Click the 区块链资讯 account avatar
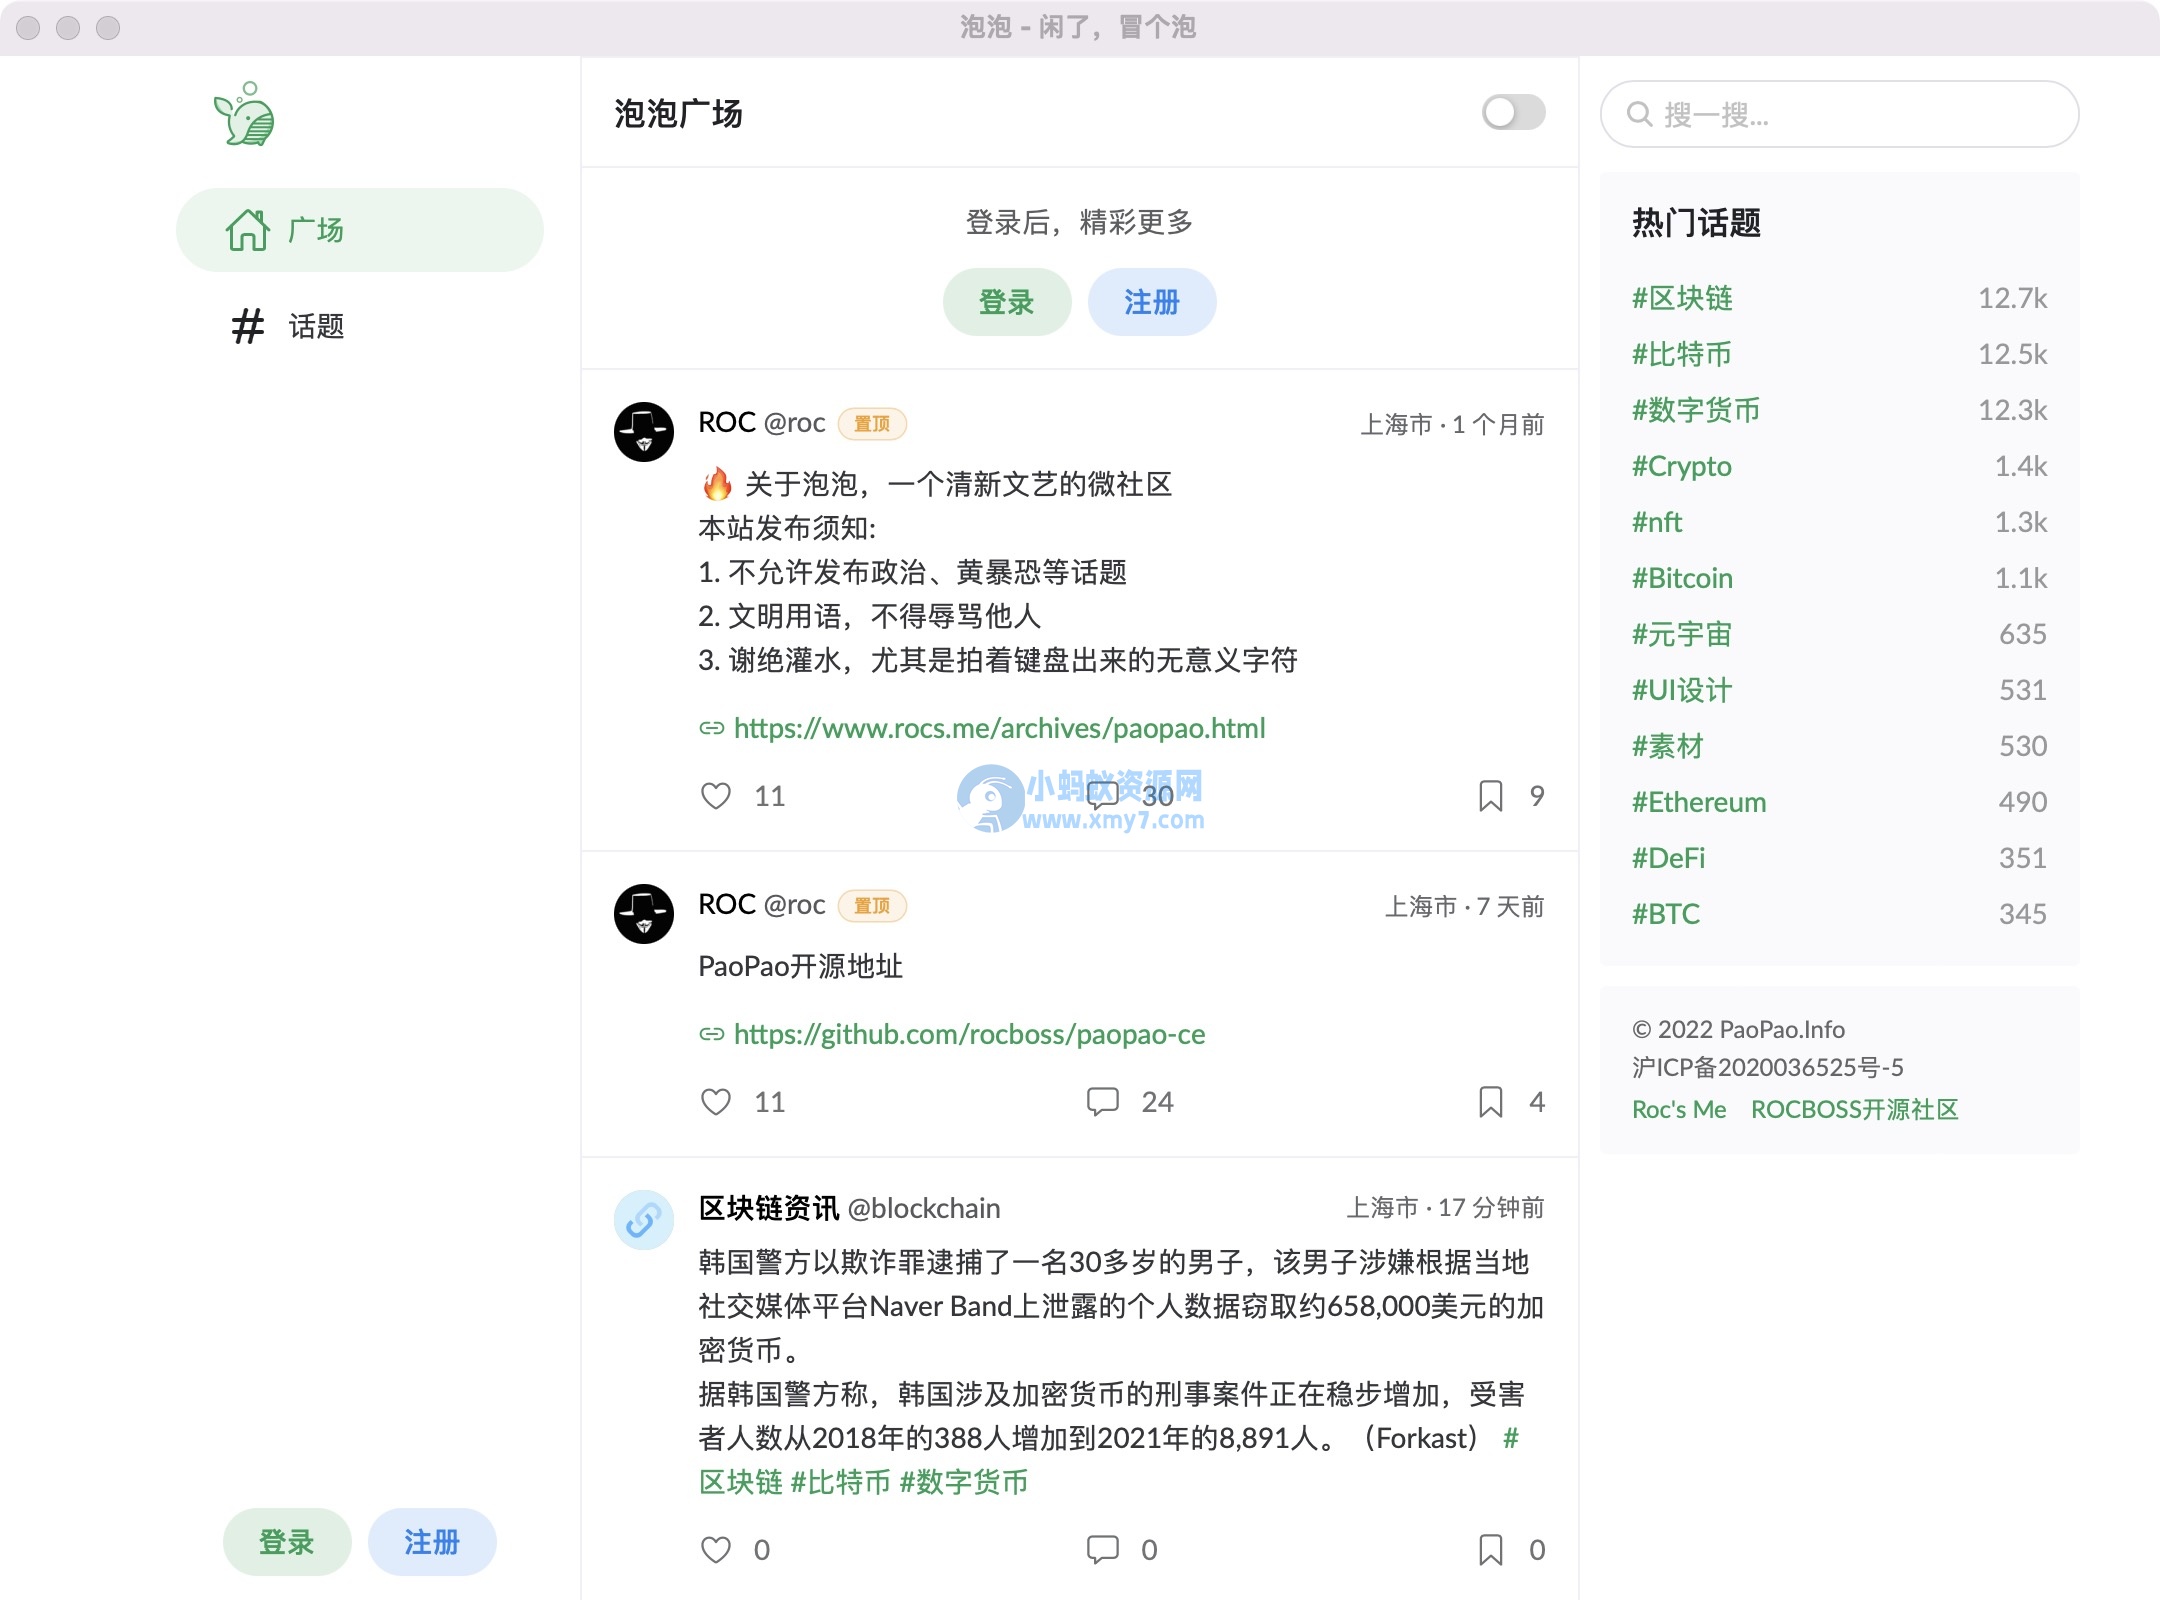The height and width of the screenshot is (1600, 2160). pyautogui.click(x=643, y=1220)
